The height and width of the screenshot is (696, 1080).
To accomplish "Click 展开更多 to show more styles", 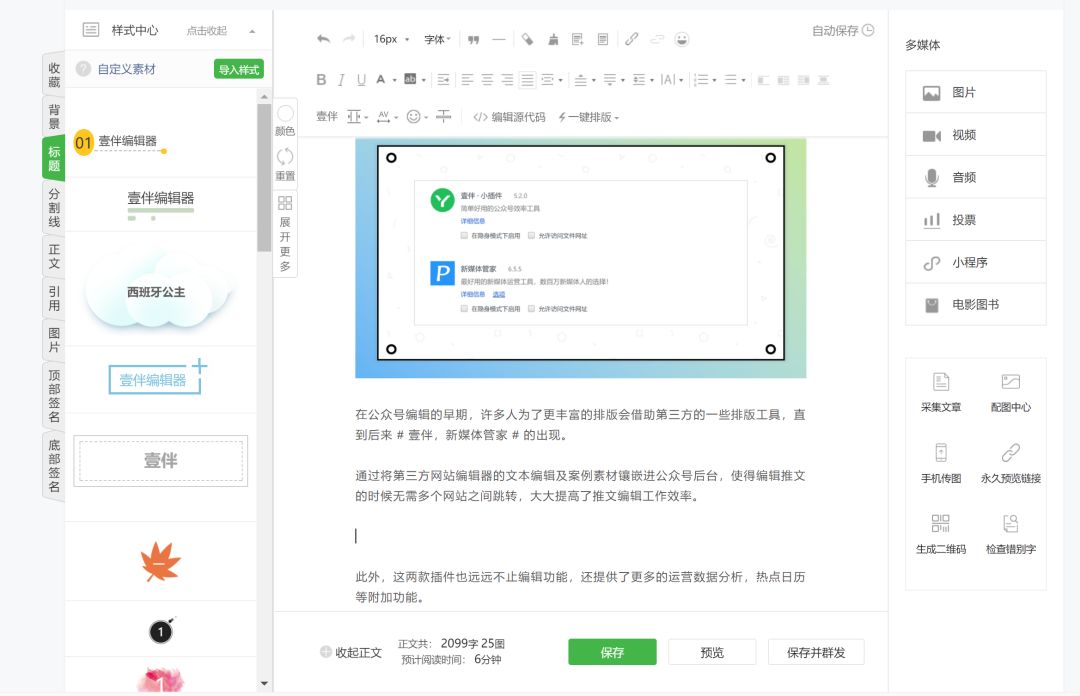I will 285,234.
